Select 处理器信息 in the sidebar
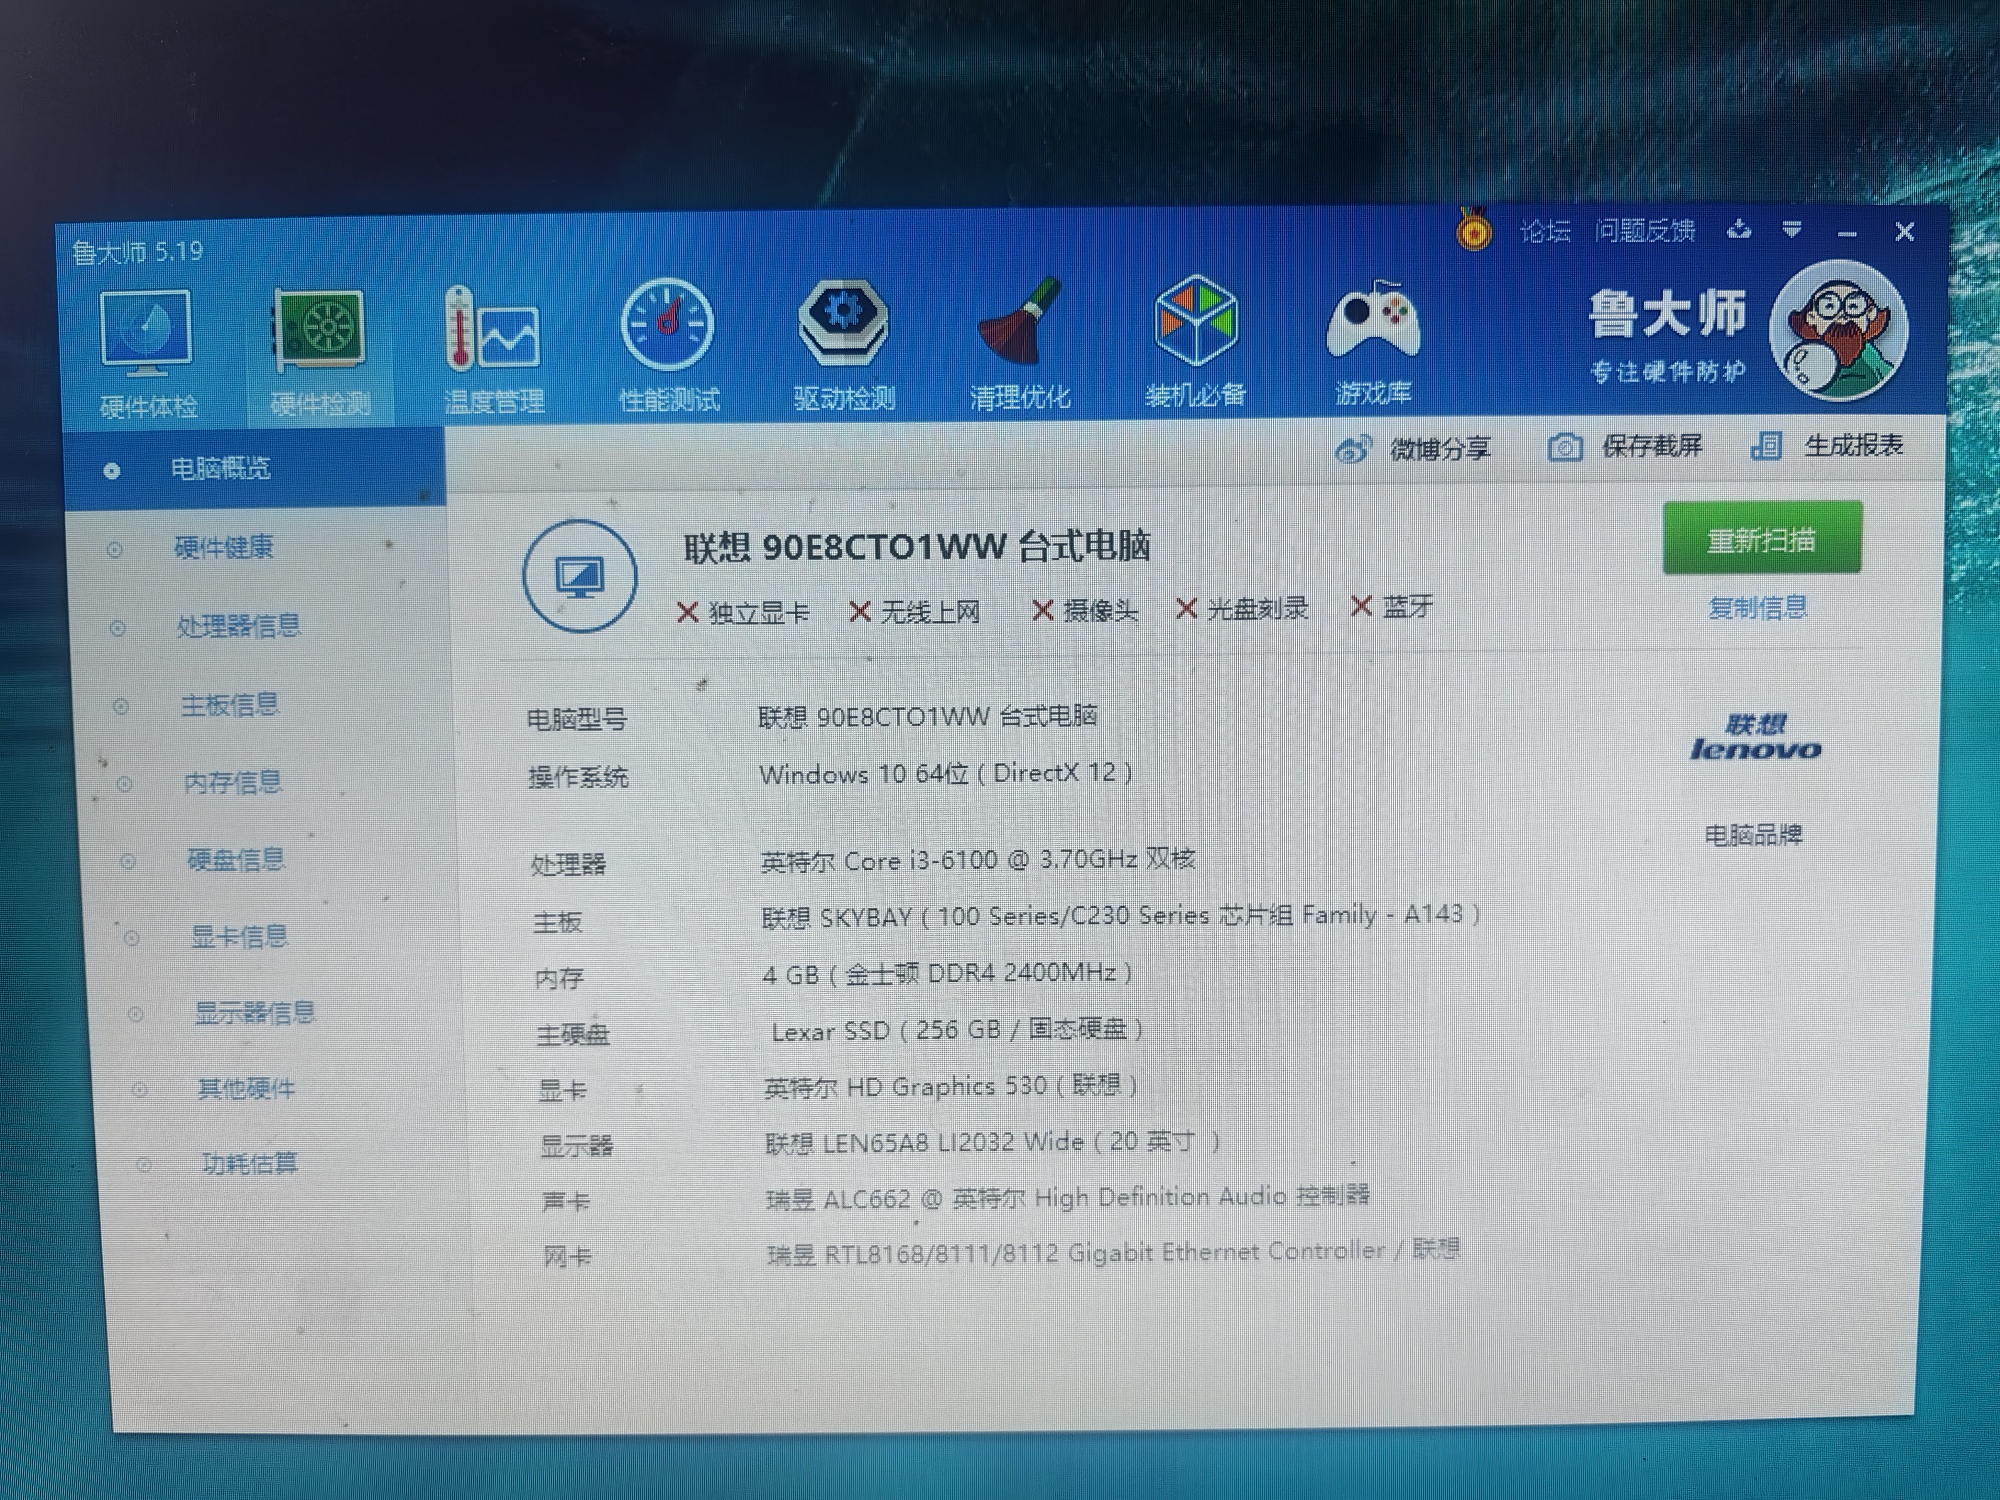The height and width of the screenshot is (1500, 2000). pos(238,626)
